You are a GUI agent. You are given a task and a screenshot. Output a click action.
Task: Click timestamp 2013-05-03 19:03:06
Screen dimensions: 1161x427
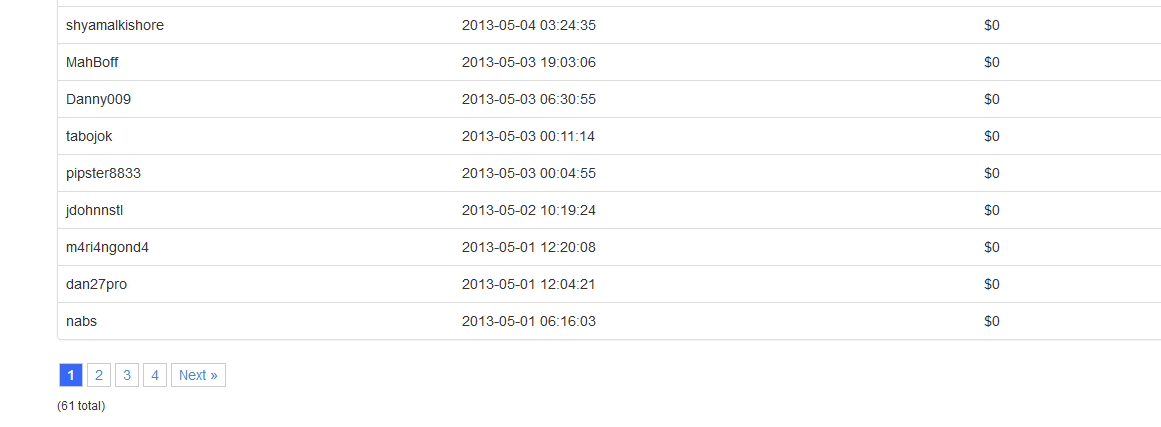529,62
